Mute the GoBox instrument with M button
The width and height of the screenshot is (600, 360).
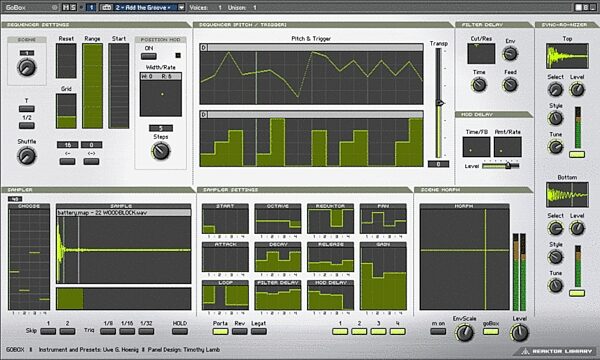click(x=65, y=7)
